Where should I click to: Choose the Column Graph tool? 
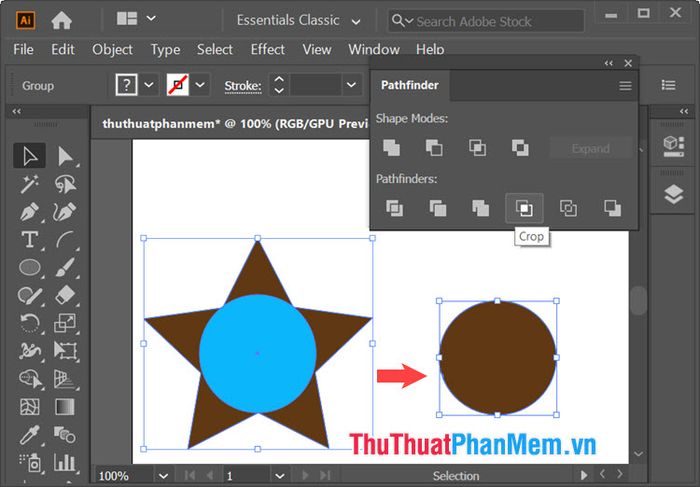click(x=65, y=462)
